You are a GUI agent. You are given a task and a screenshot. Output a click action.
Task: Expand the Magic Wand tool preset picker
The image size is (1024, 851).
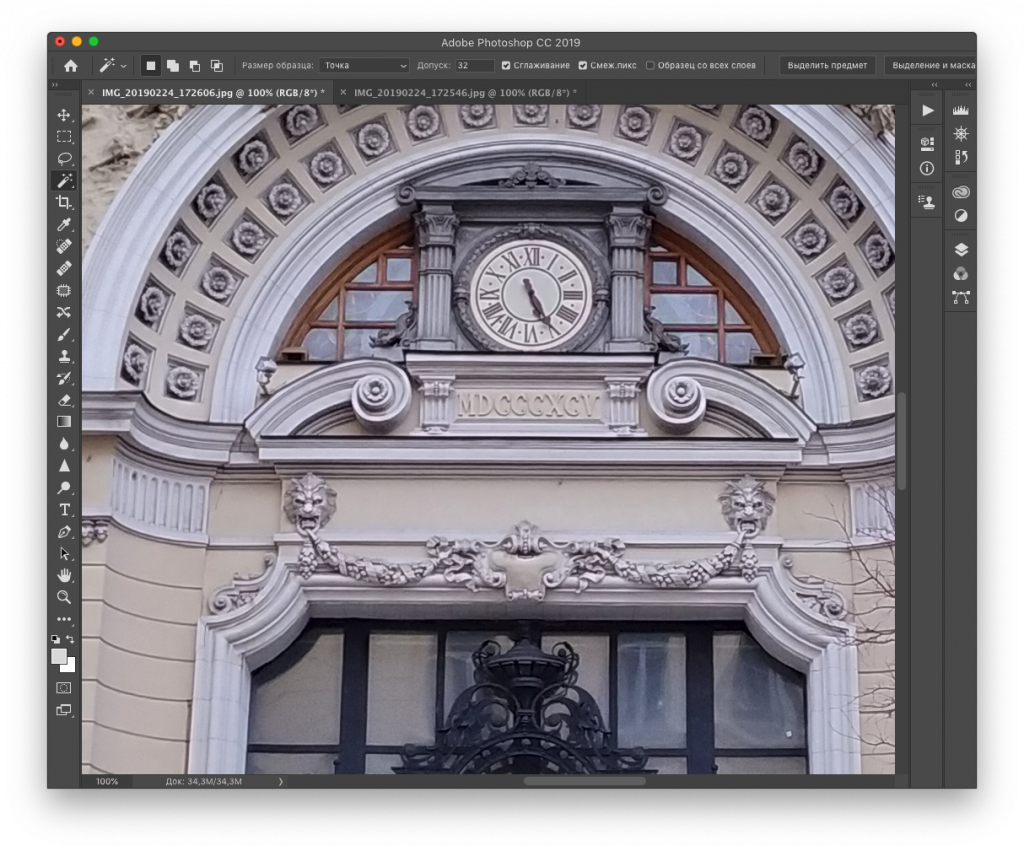tap(124, 66)
